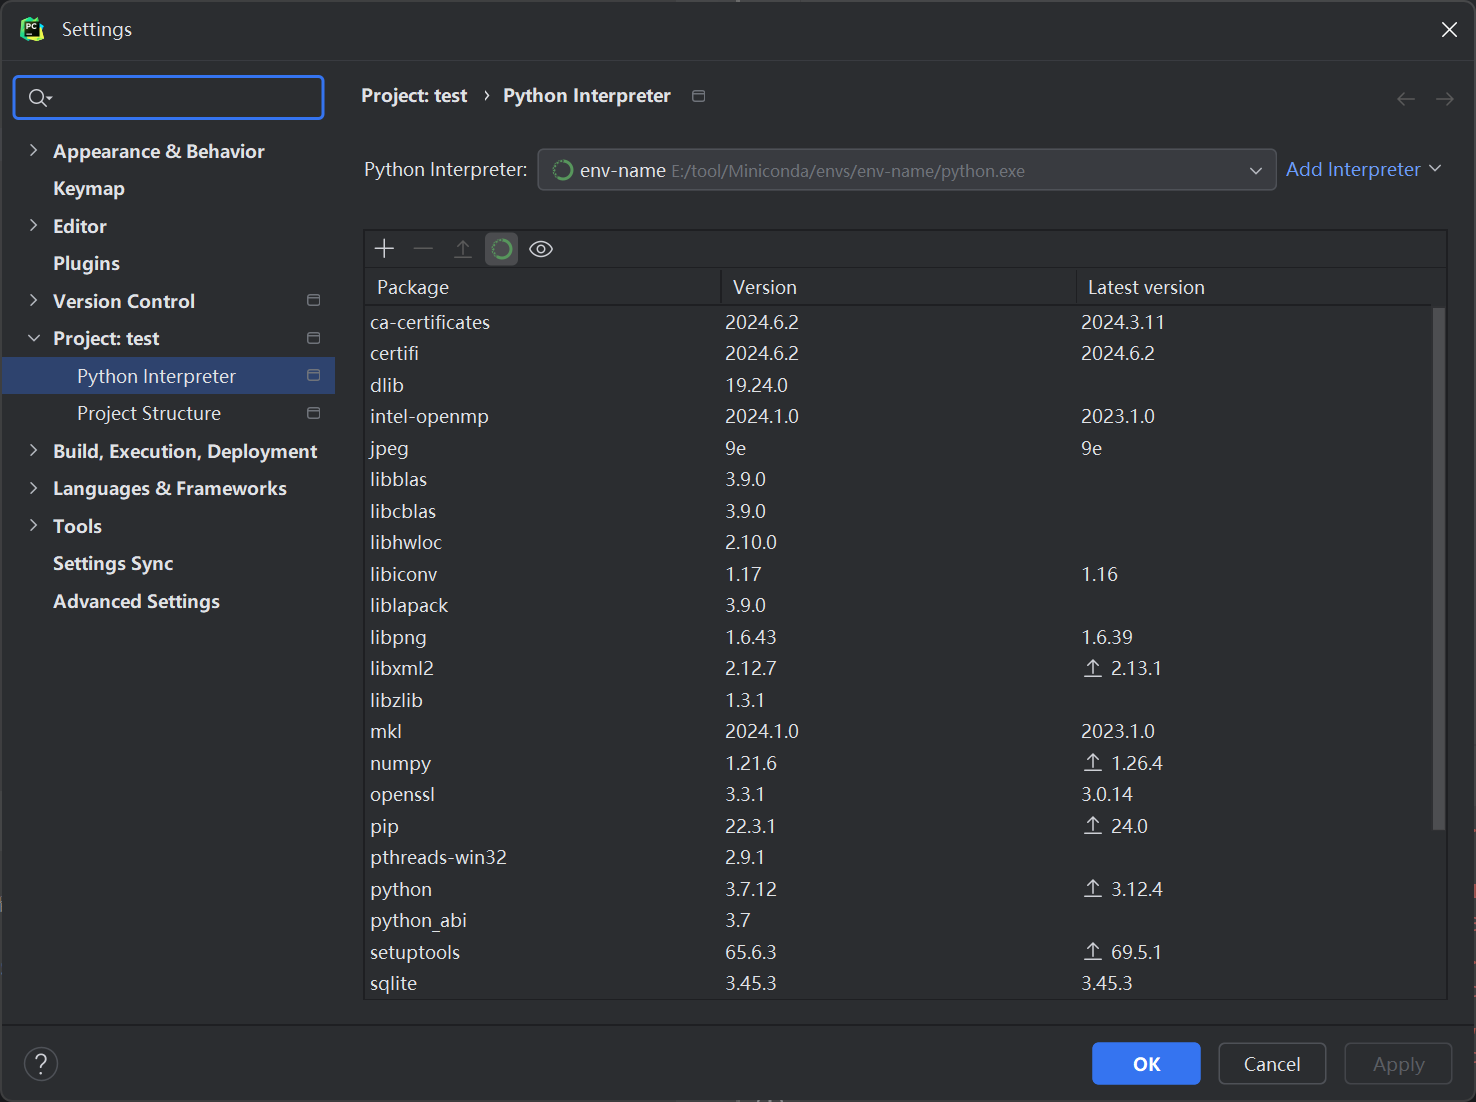Expand Version Control section
The height and width of the screenshot is (1102, 1476).
coord(33,300)
